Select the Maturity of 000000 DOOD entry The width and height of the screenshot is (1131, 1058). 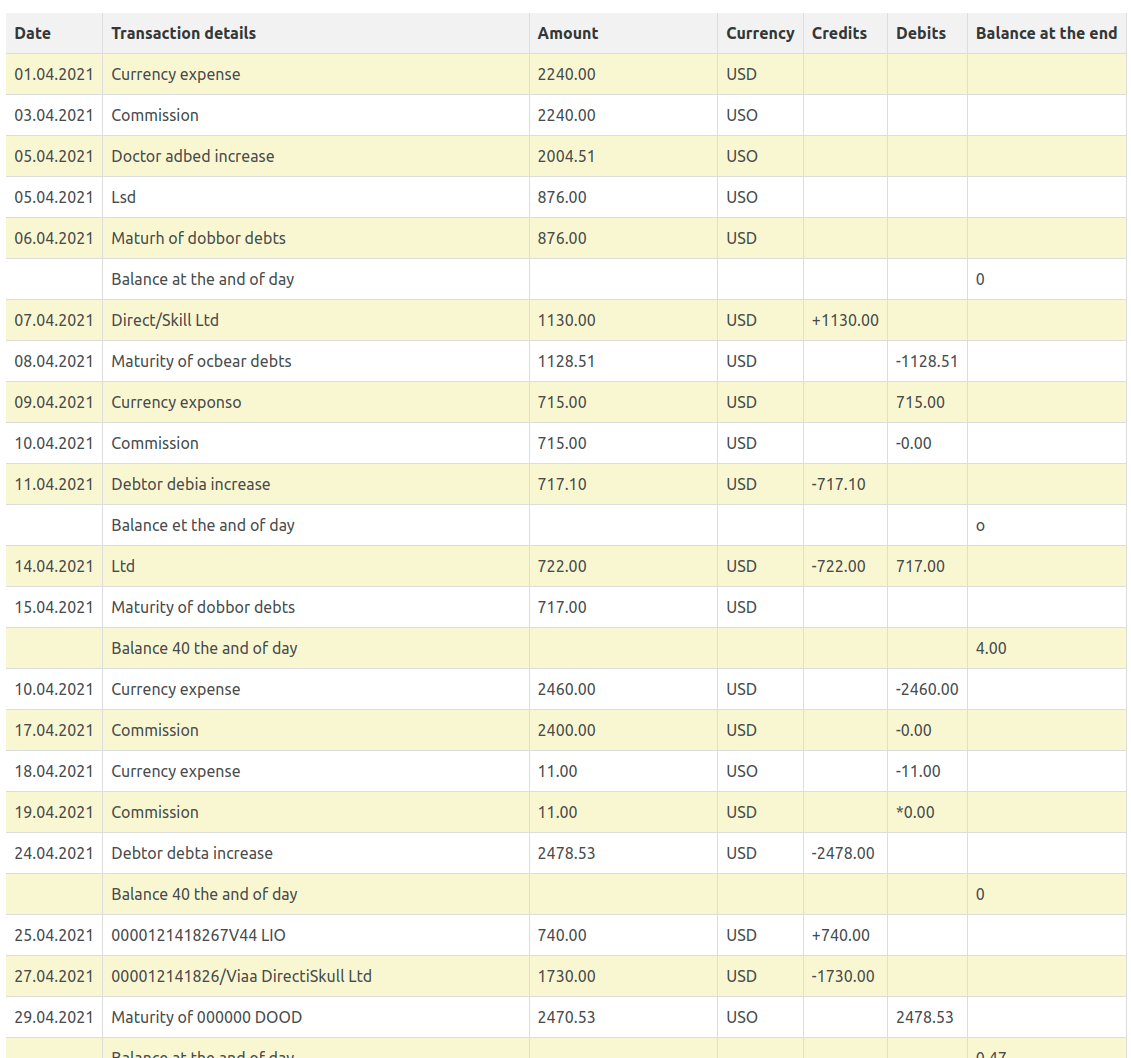point(207,1017)
